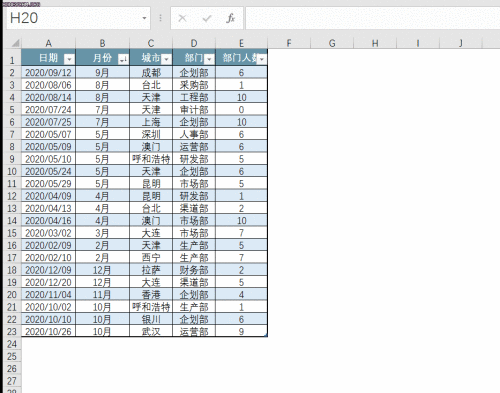Image resolution: width=500 pixels, height=393 pixels.
Task: Click the 香港 city cell
Action: pos(151,295)
